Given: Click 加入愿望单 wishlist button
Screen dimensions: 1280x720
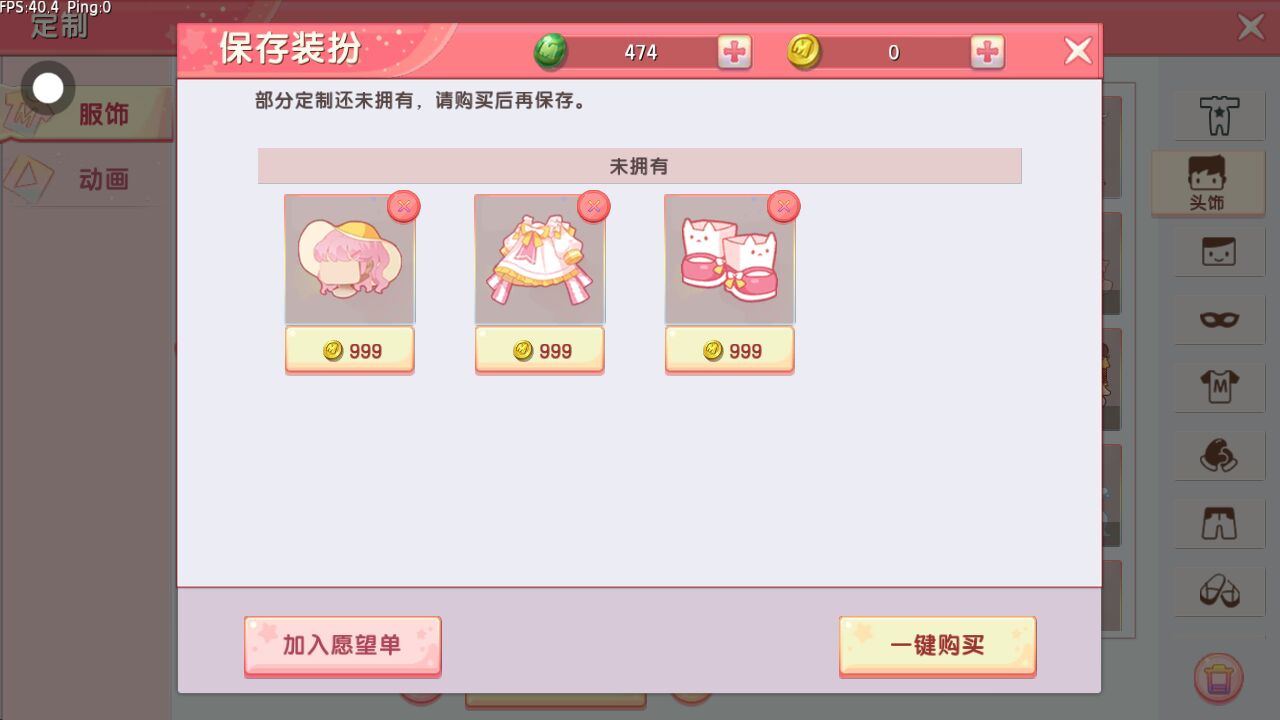Looking at the screenshot, I should click(x=342, y=645).
